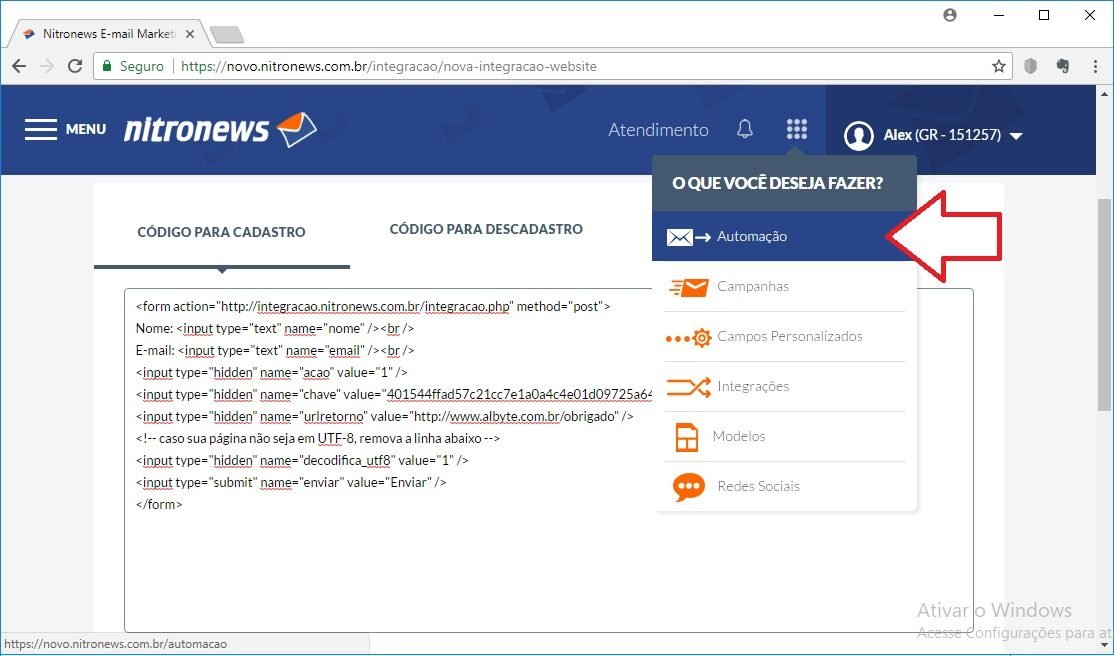Click the 'acao' hidden input line

pyautogui.click(x=271, y=372)
